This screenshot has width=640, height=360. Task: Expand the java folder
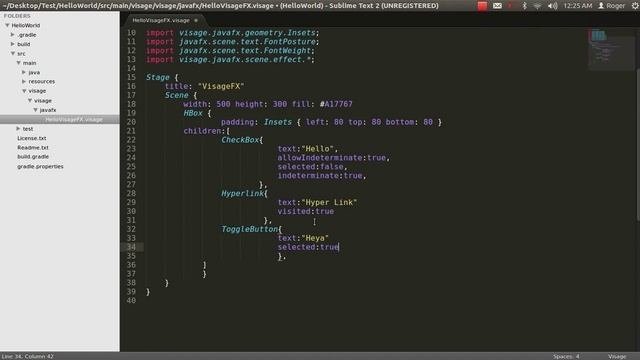click(x=24, y=72)
